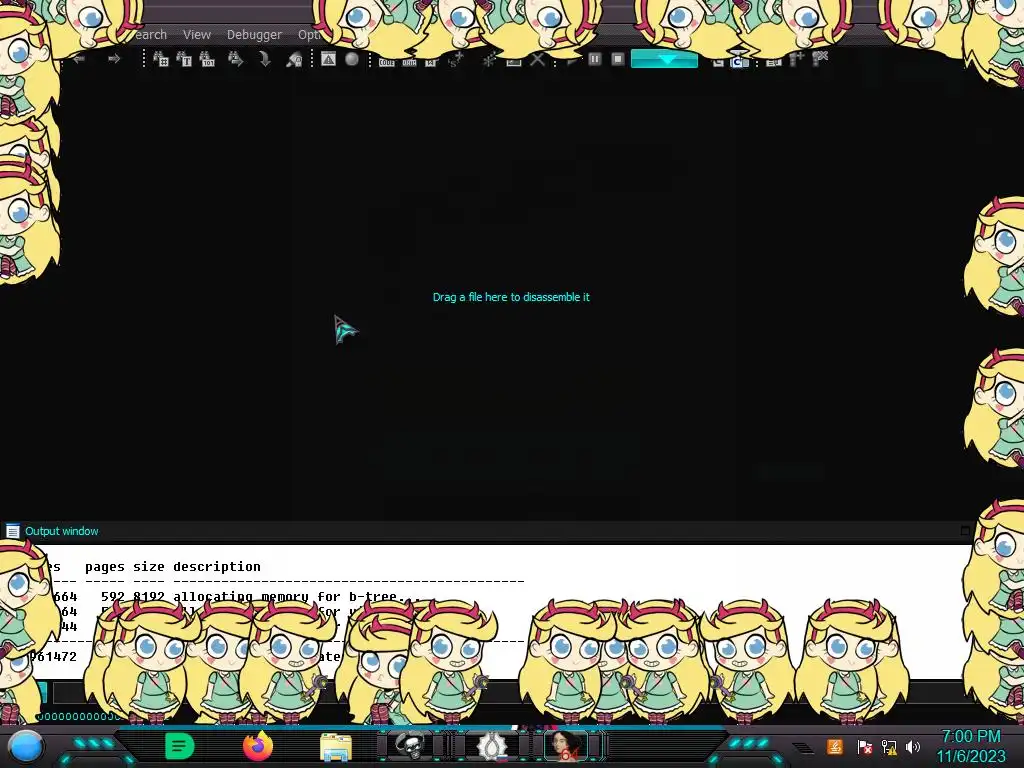Click the 'Drag a file here to disassemble it' text

511,297
